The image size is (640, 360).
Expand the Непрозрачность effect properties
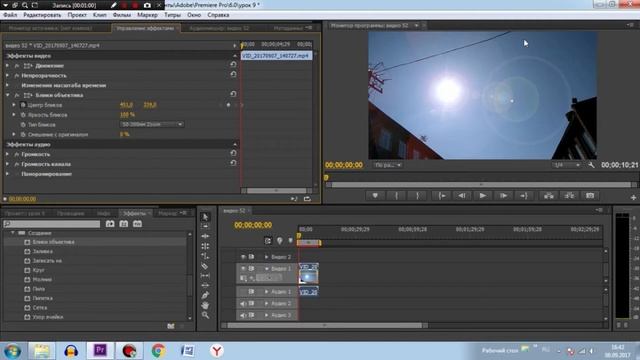pyautogui.click(x=7, y=75)
